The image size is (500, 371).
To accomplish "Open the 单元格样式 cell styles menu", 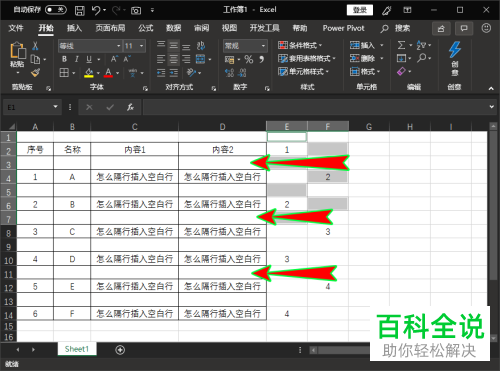I will click(303, 72).
